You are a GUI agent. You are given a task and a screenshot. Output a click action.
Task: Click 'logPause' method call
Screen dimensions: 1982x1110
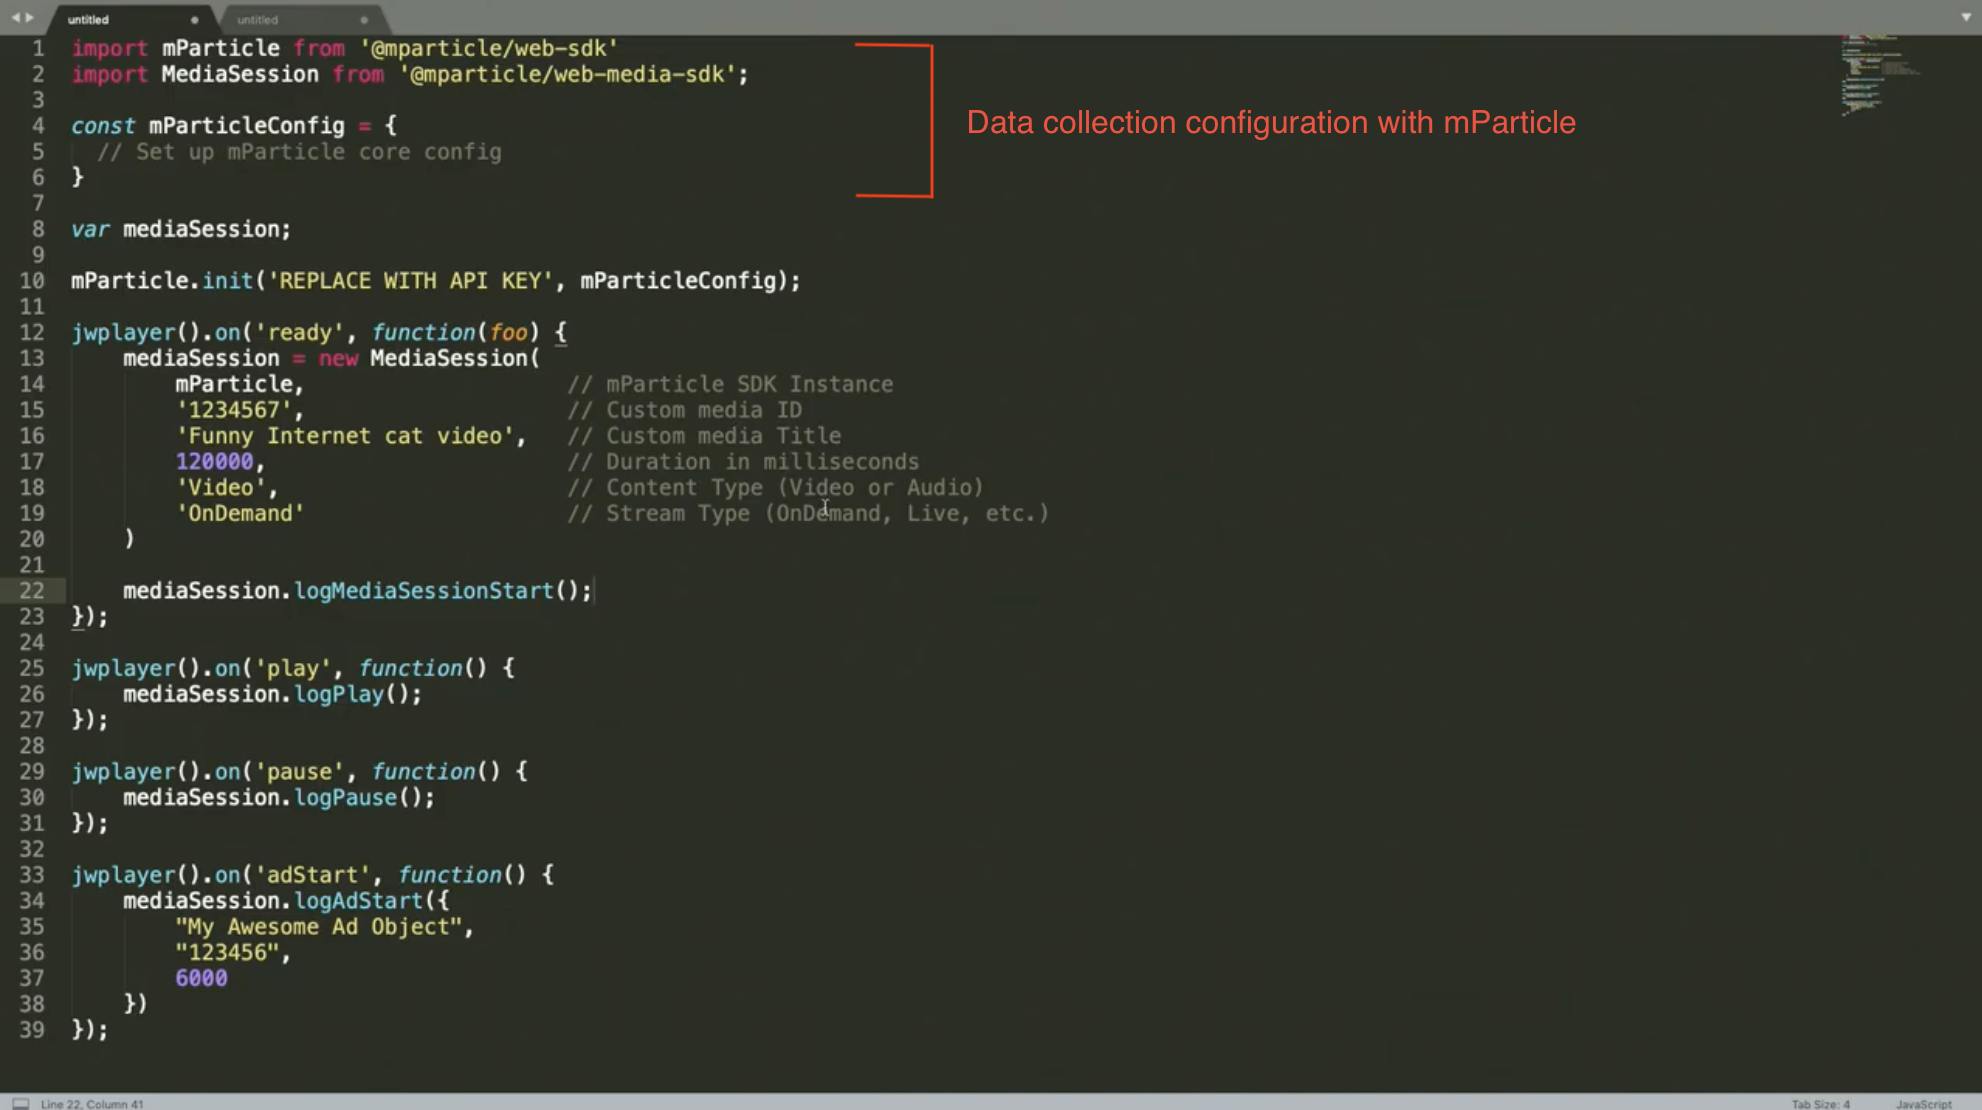(345, 798)
